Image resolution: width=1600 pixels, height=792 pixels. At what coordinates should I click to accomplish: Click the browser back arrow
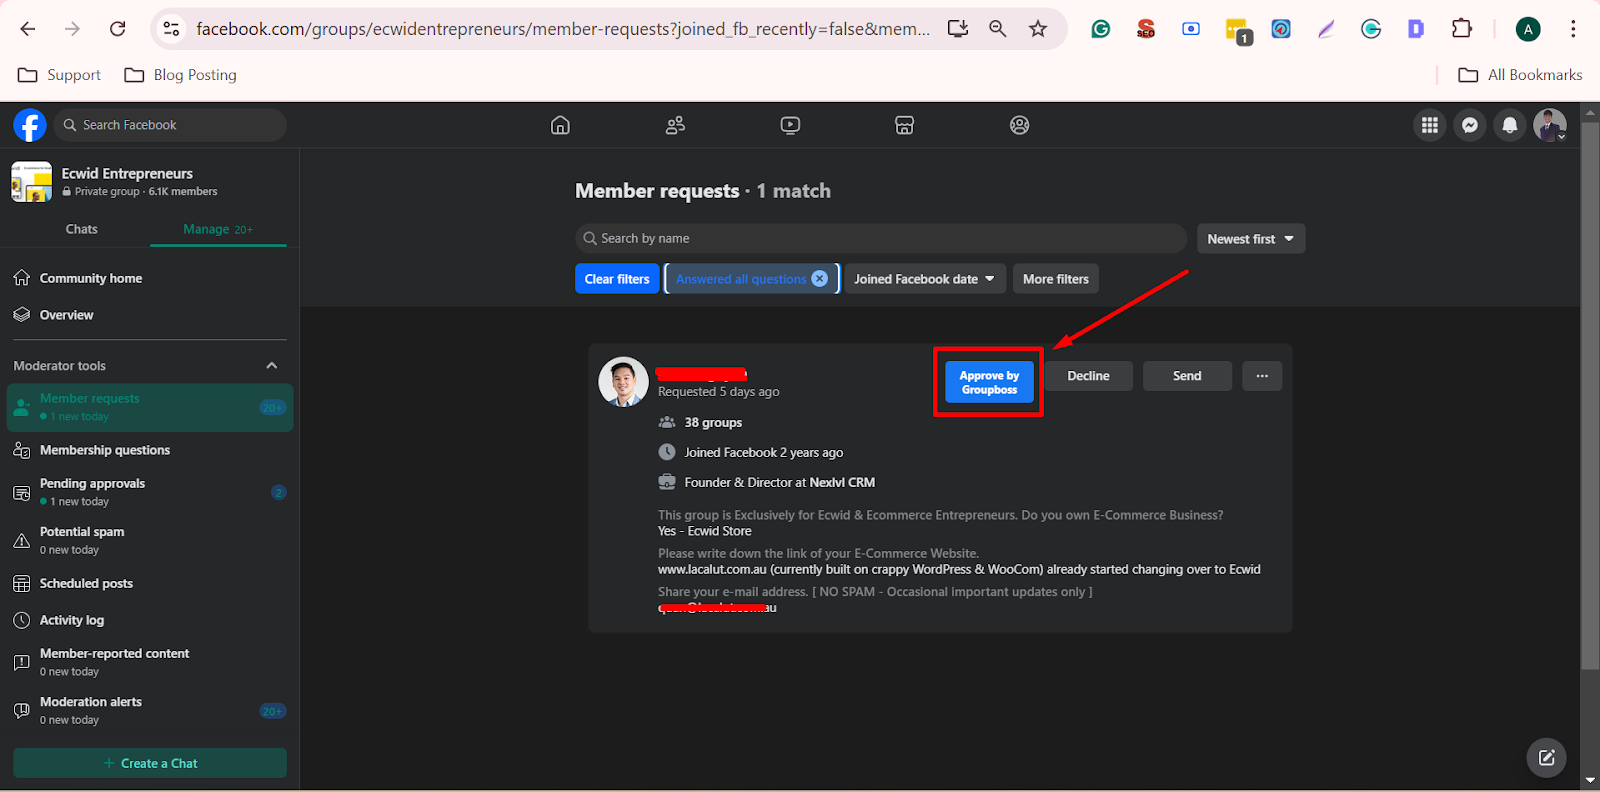pos(28,29)
